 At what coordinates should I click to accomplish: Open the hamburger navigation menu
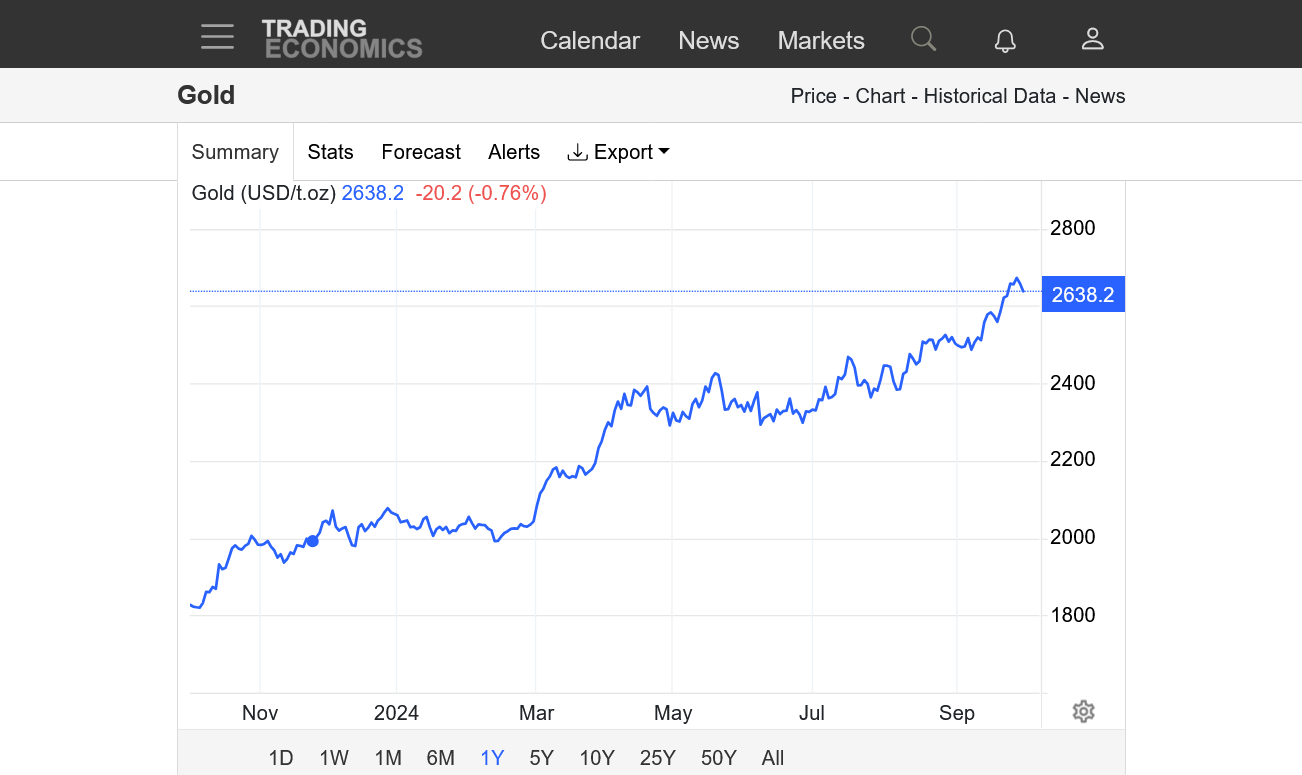pyautogui.click(x=217, y=38)
